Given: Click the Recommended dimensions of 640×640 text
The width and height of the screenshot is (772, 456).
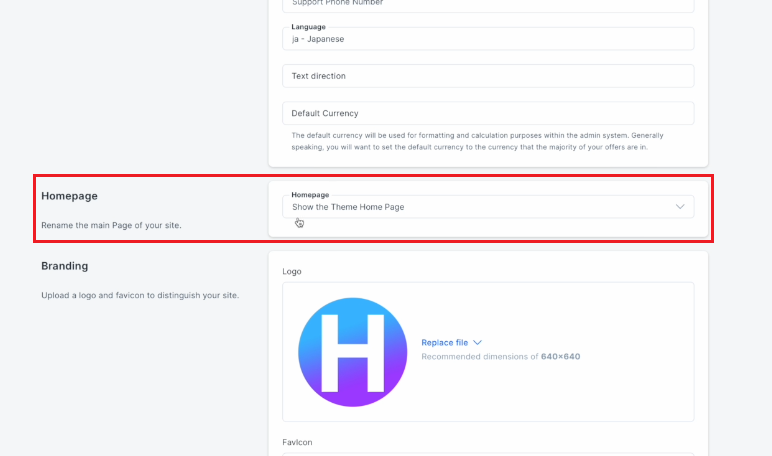Looking at the screenshot, I should (x=501, y=357).
